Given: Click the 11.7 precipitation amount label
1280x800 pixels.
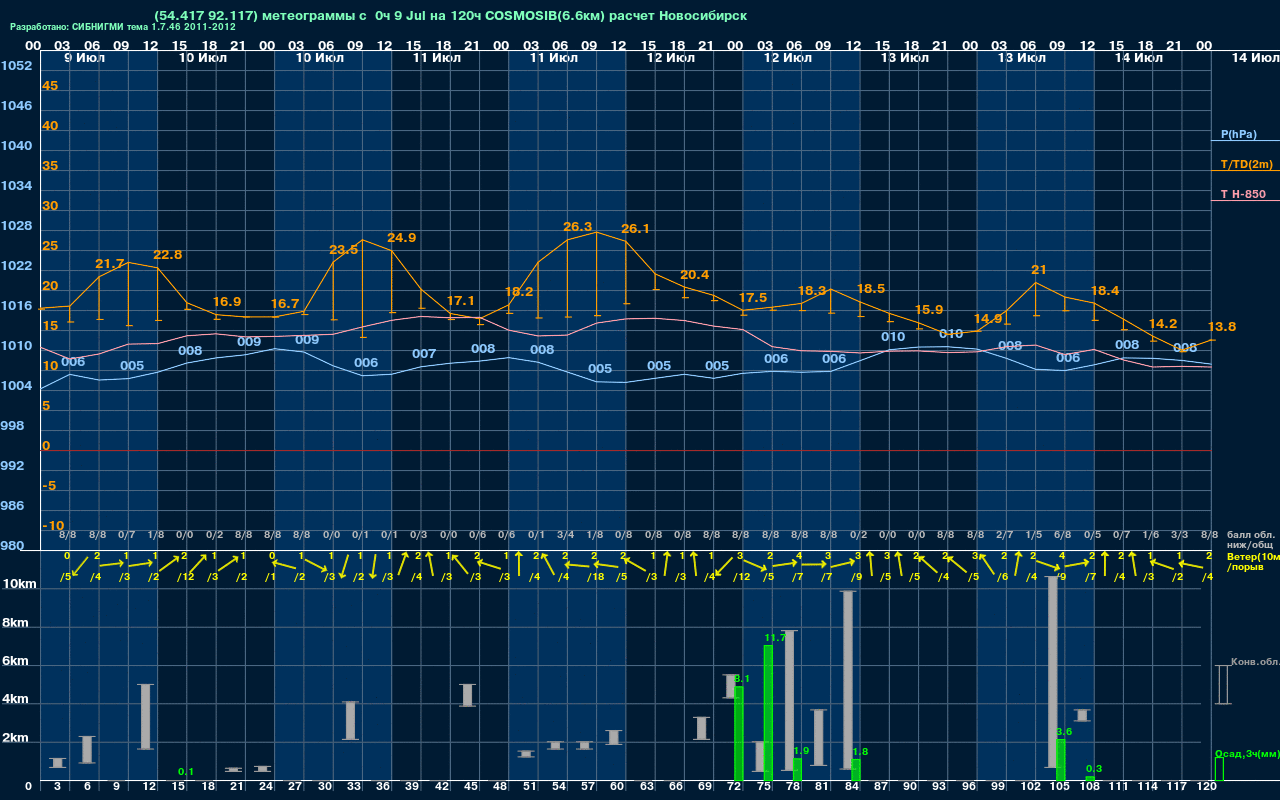Looking at the screenshot, I should point(775,637).
